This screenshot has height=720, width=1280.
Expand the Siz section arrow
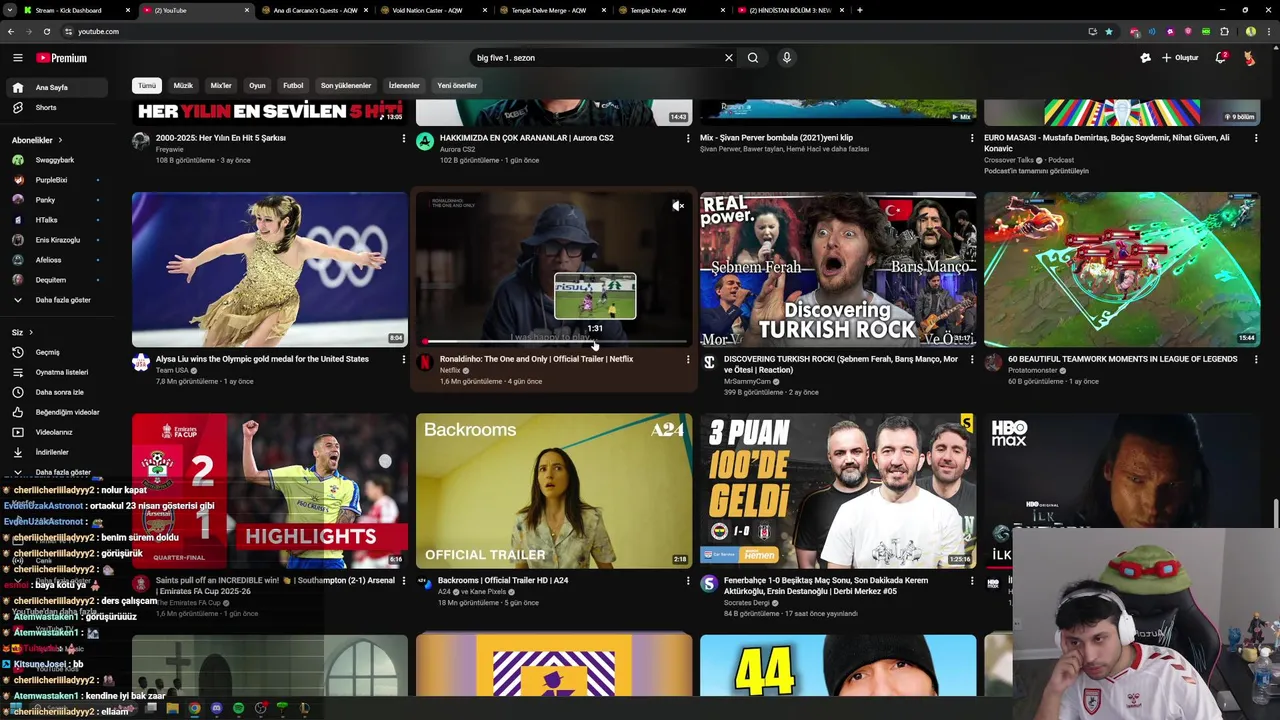pyautogui.click(x=30, y=332)
